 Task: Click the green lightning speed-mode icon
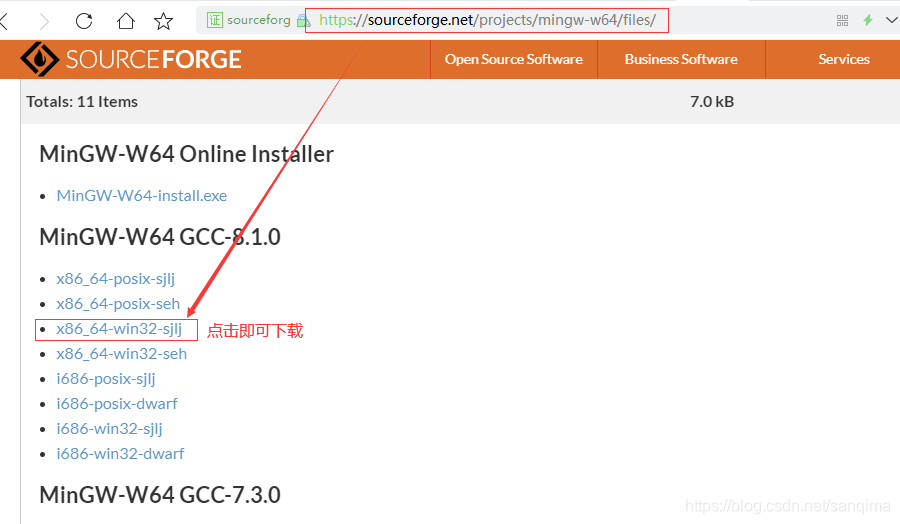868,20
